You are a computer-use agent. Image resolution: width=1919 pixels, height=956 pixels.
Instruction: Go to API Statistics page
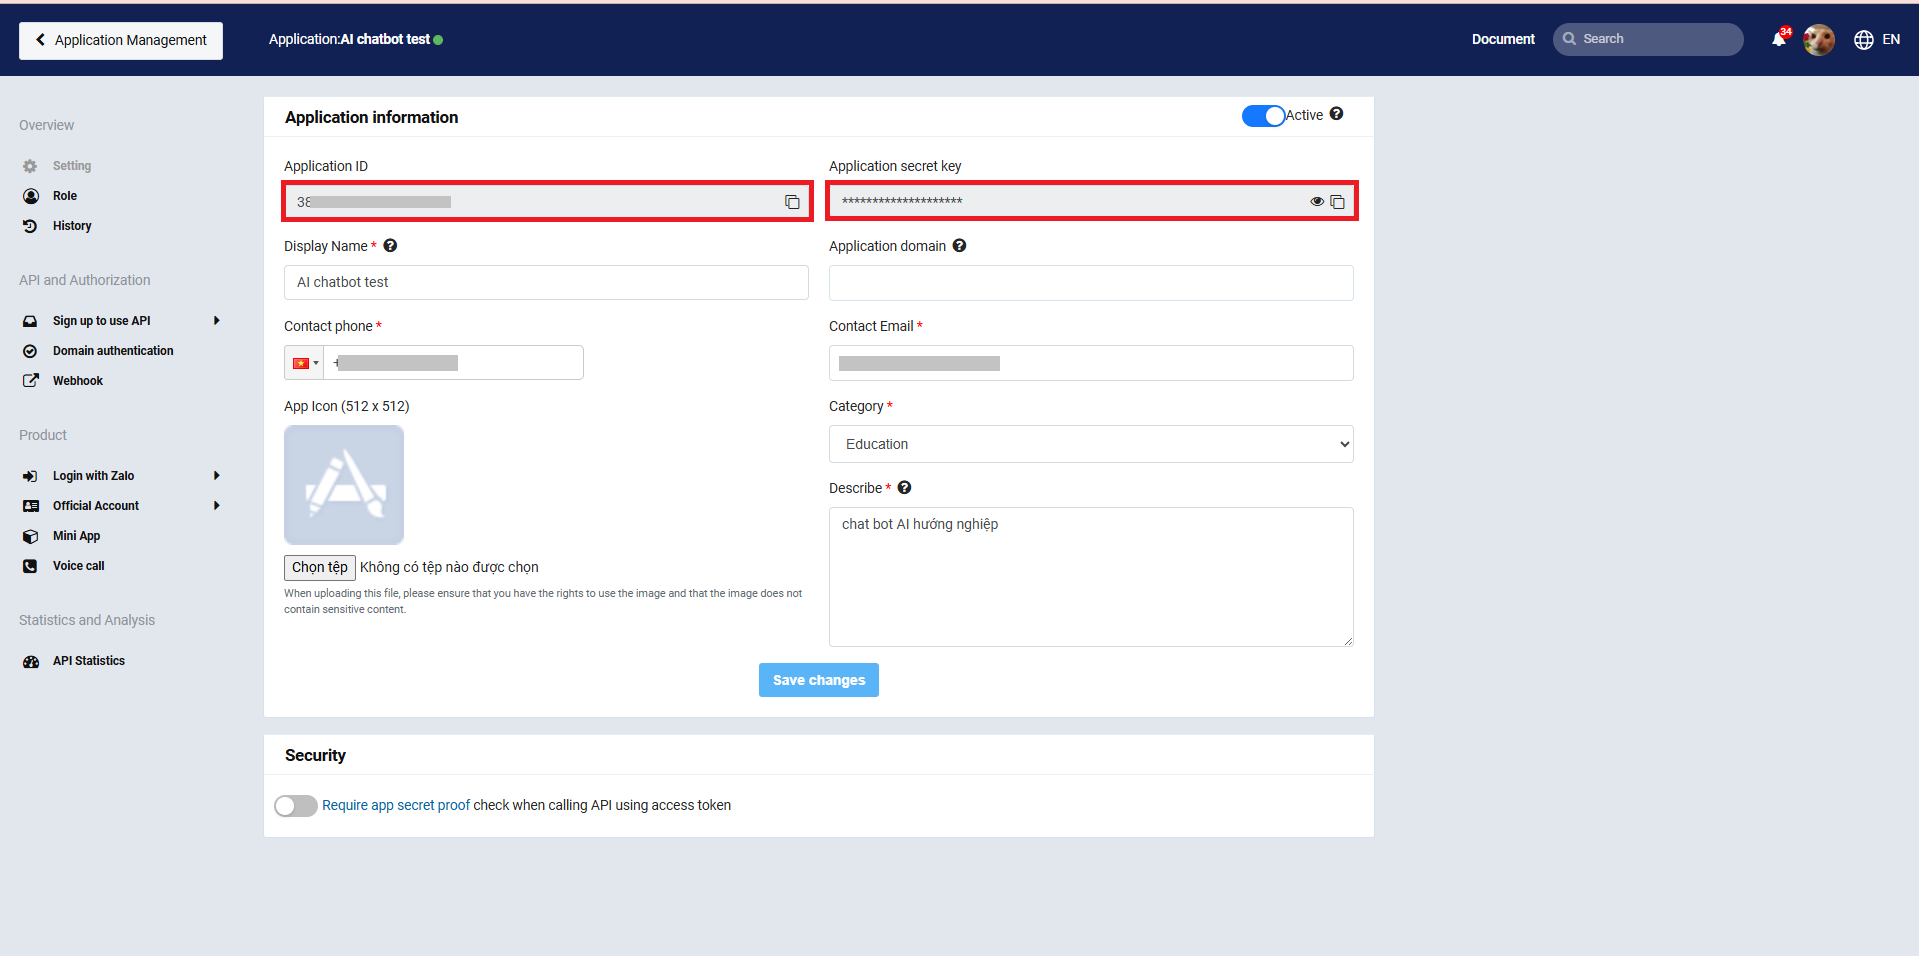click(x=89, y=661)
